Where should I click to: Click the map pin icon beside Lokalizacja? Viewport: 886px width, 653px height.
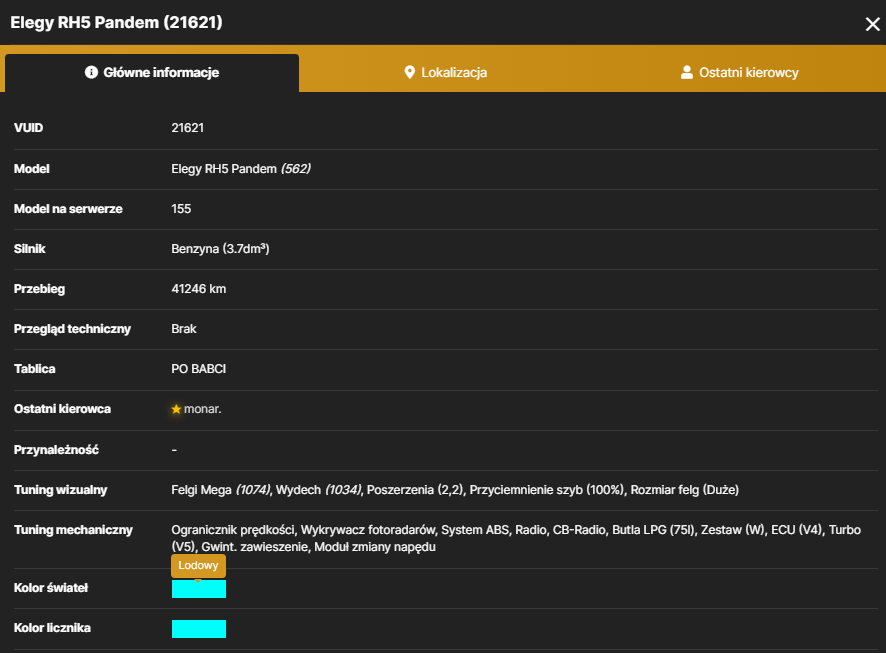coord(410,72)
